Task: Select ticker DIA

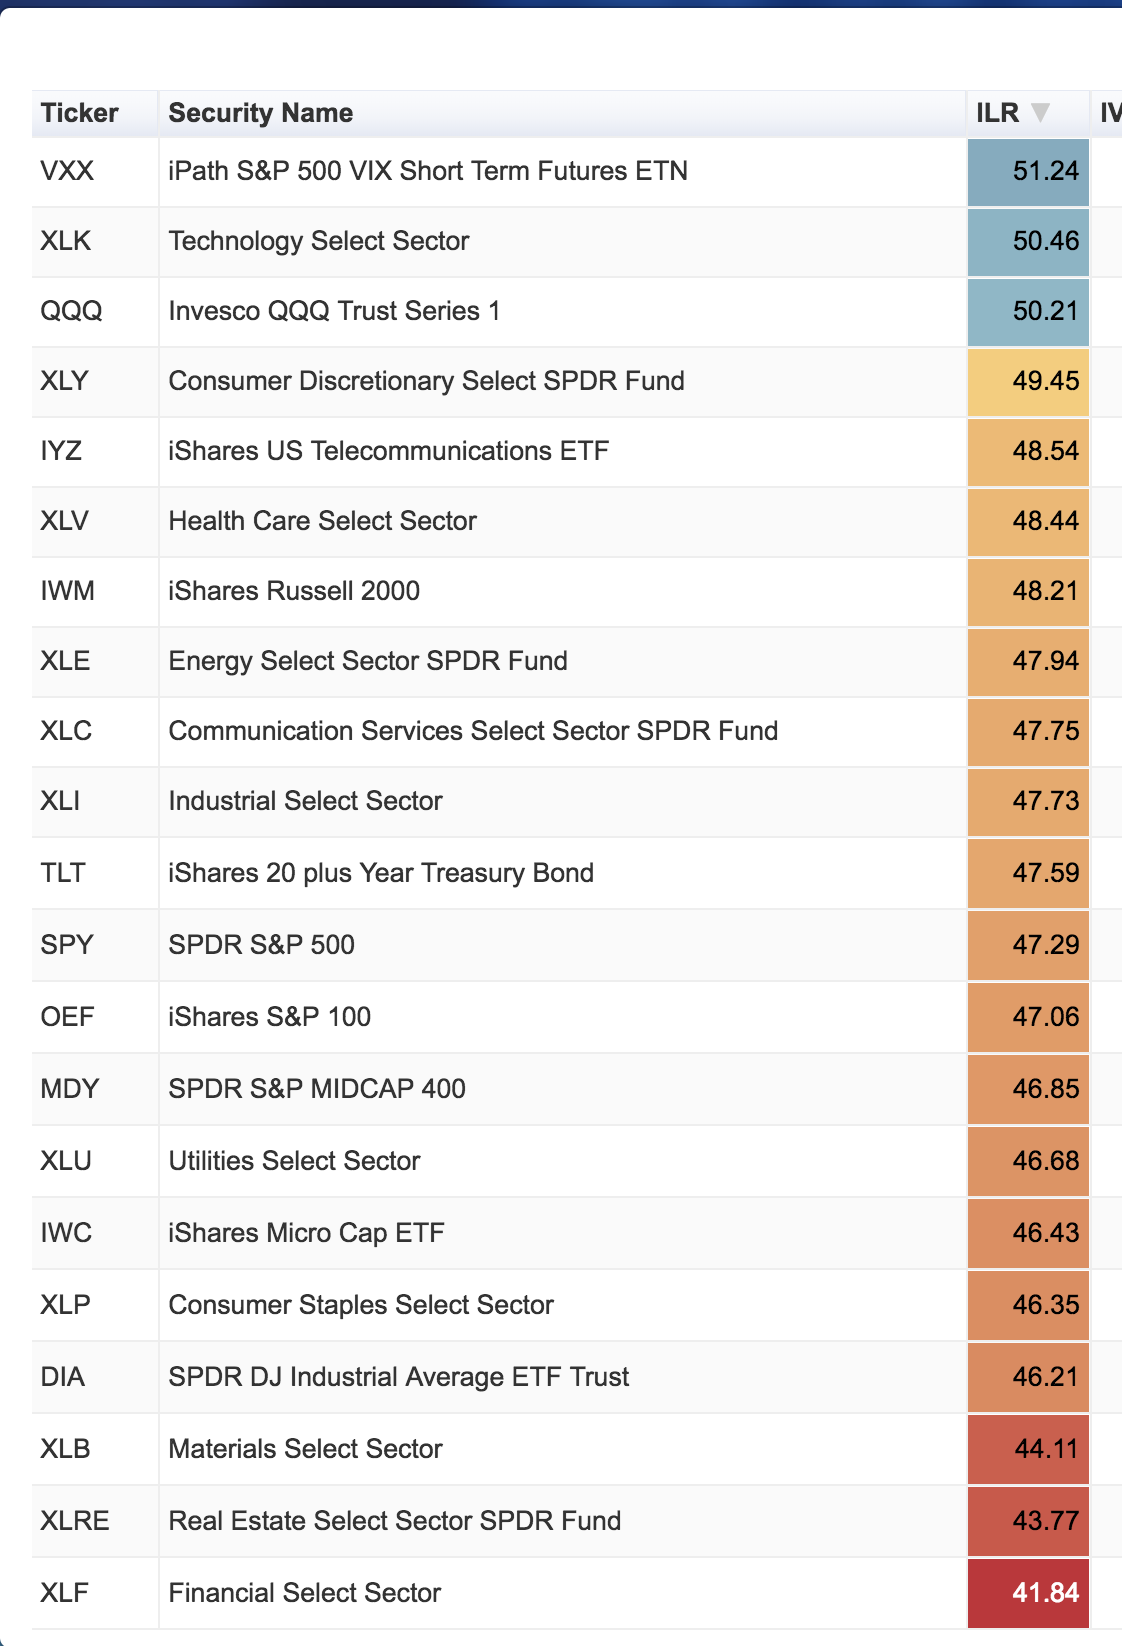Action: point(63,1377)
